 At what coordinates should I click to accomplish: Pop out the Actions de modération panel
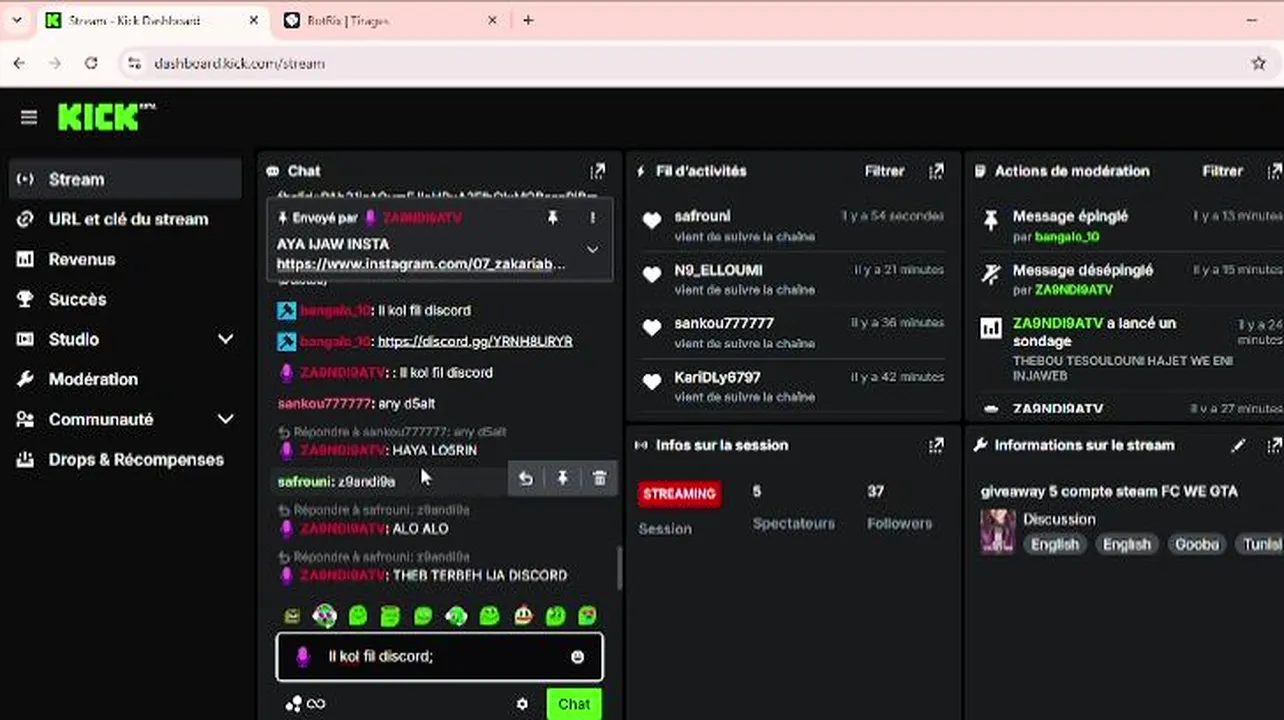coord(1274,171)
